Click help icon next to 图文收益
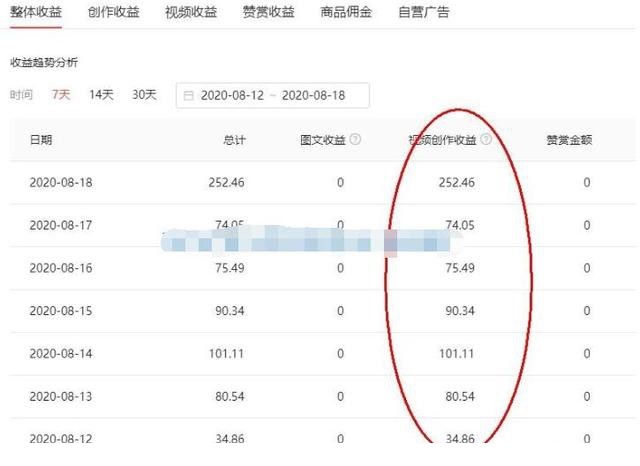The width and height of the screenshot is (640, 466). coord(356,139)
